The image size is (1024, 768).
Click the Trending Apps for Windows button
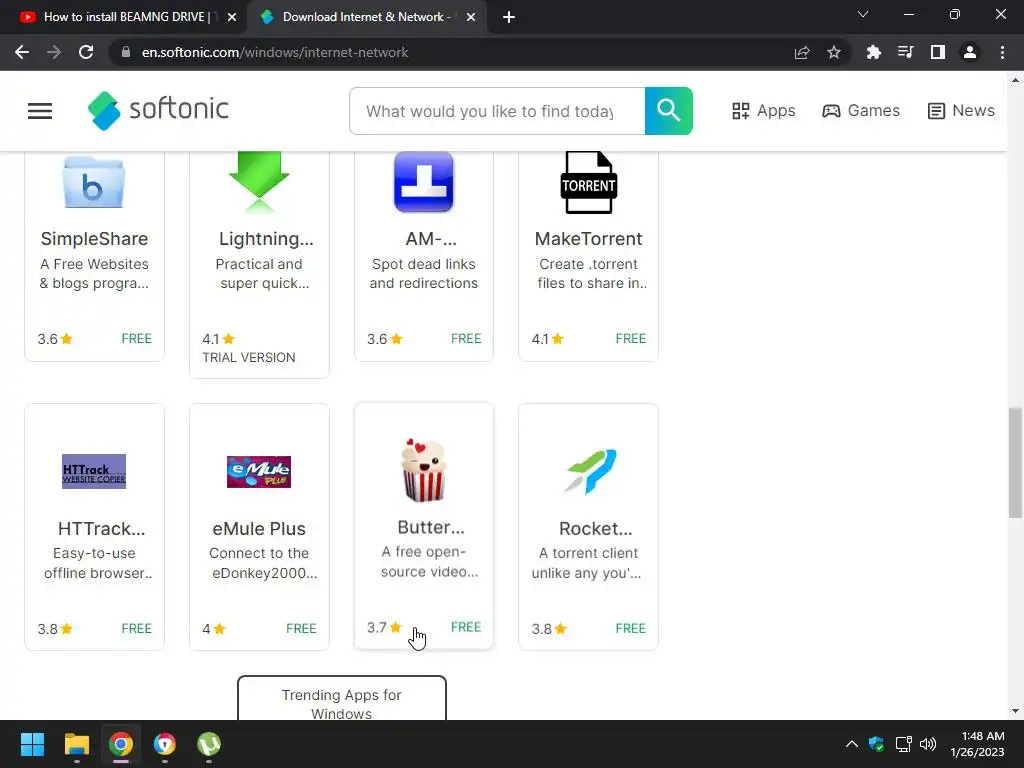pyautogui.click(x=342, y=699)
